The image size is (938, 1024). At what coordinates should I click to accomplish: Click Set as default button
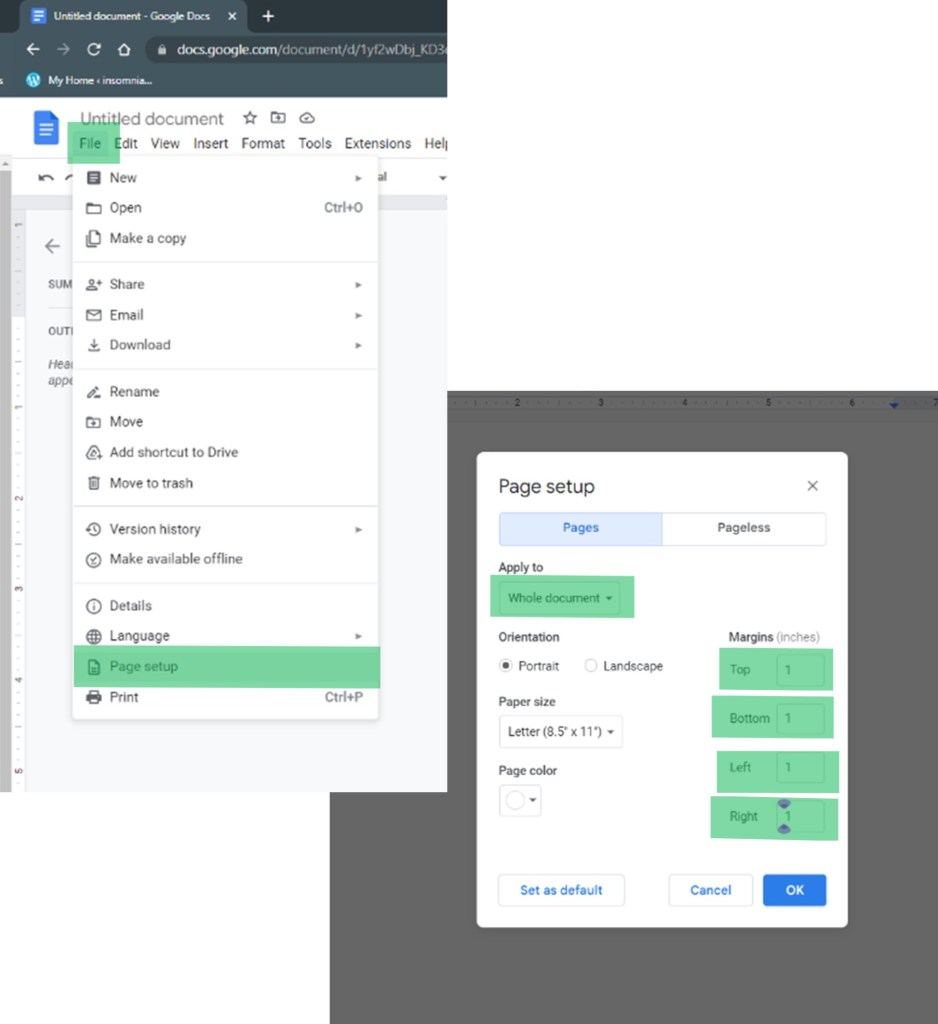pos(561,890)
